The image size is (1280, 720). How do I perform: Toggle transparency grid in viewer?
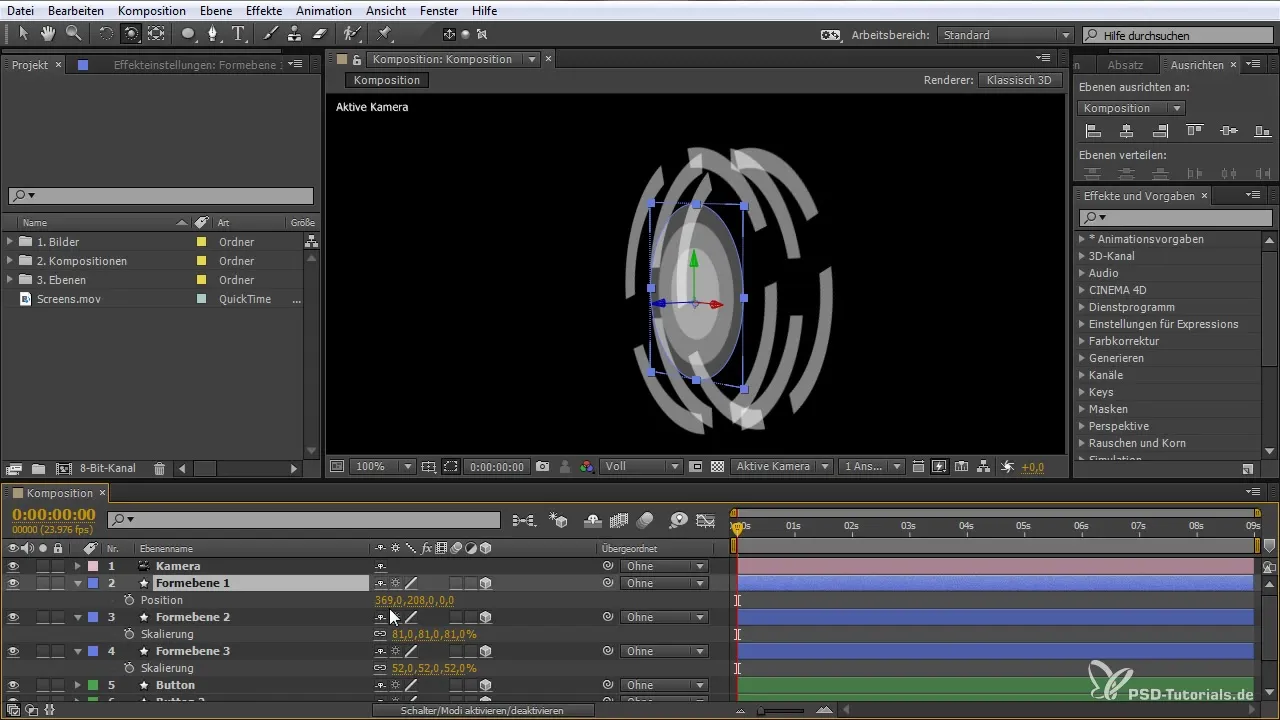717,466
